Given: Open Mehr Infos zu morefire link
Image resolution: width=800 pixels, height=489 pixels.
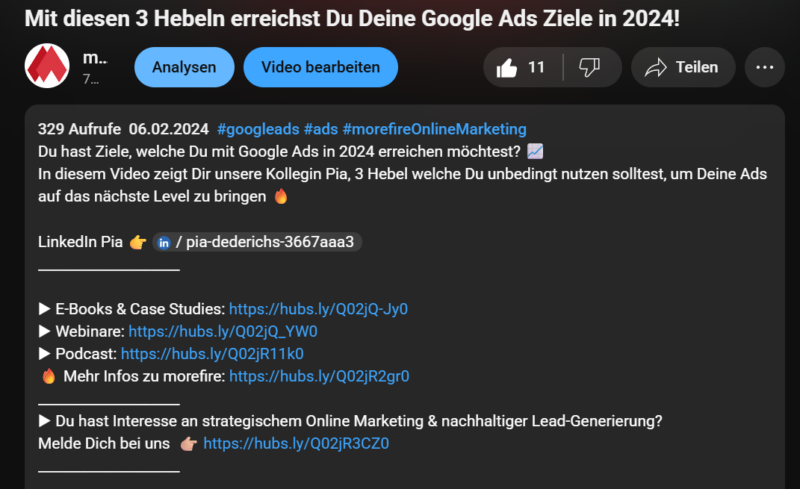Looking at the screenshot, I should pyautogui.click(x=319, y=376).
